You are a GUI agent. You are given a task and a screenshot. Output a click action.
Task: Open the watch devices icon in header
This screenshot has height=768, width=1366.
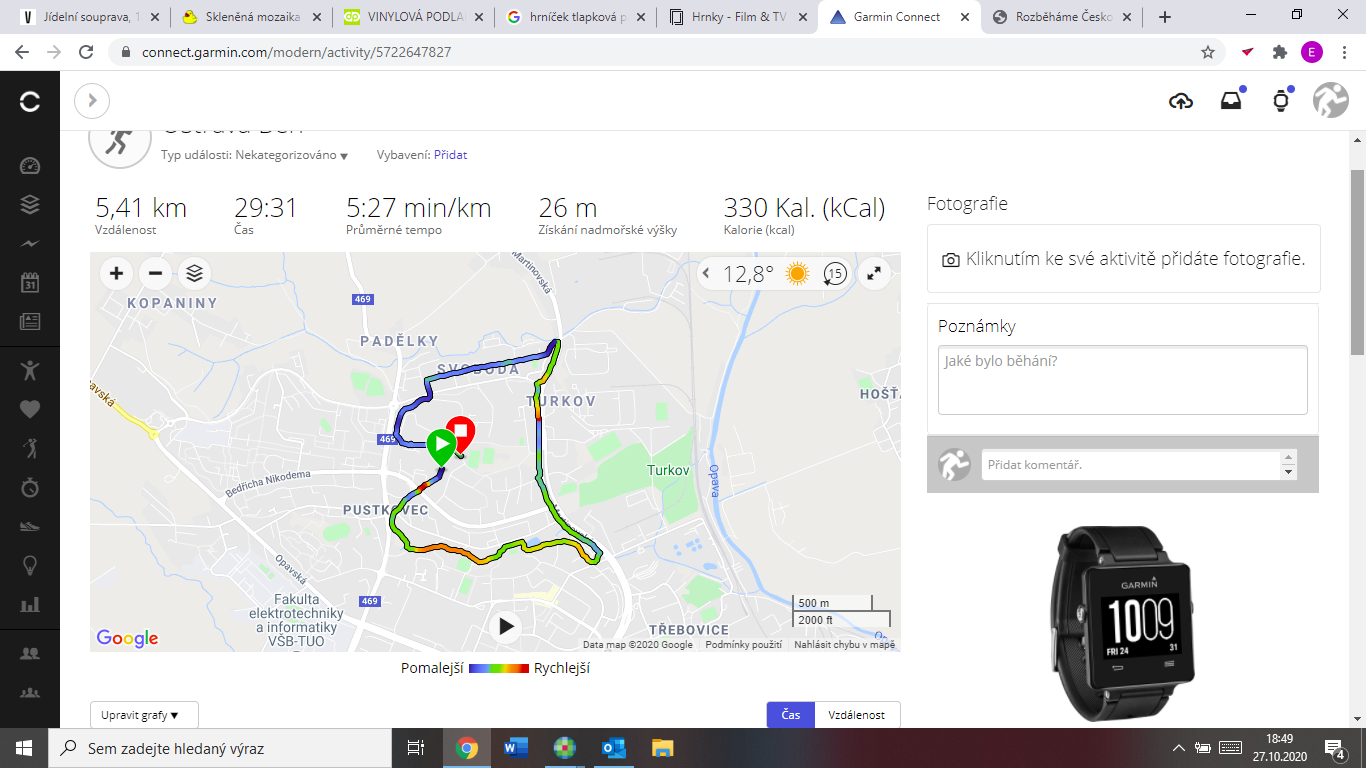tap(1281, 101)
